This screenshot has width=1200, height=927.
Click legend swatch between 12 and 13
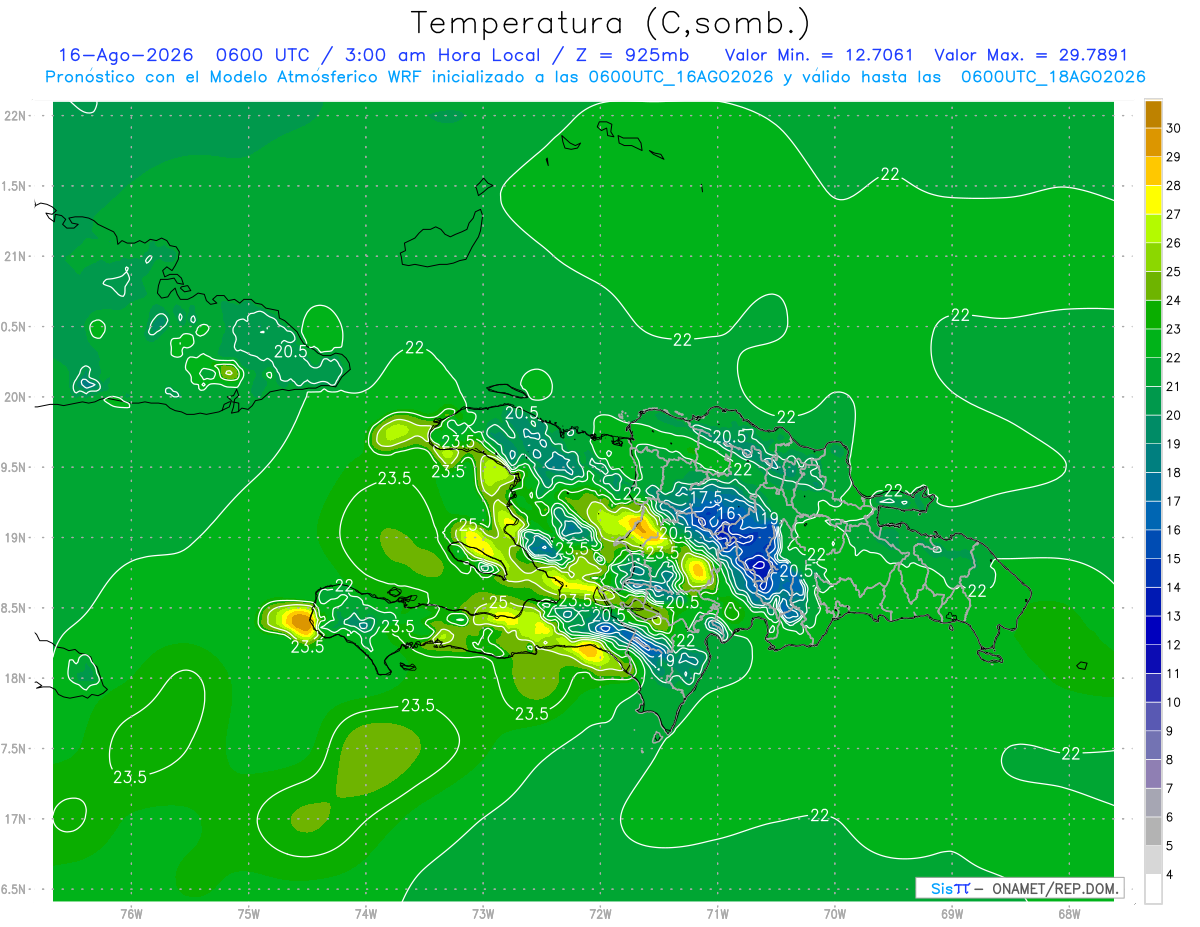(1153, 631)
